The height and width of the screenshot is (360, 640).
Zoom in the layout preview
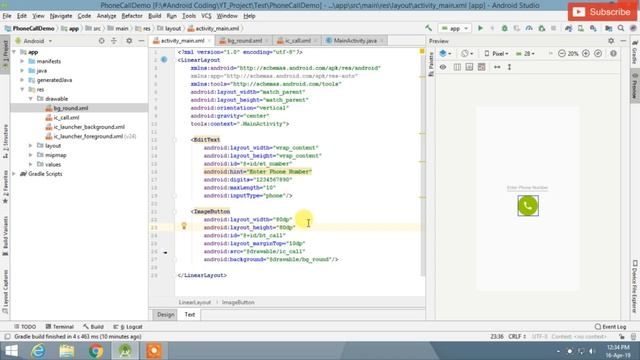click(x=586, y=53)
